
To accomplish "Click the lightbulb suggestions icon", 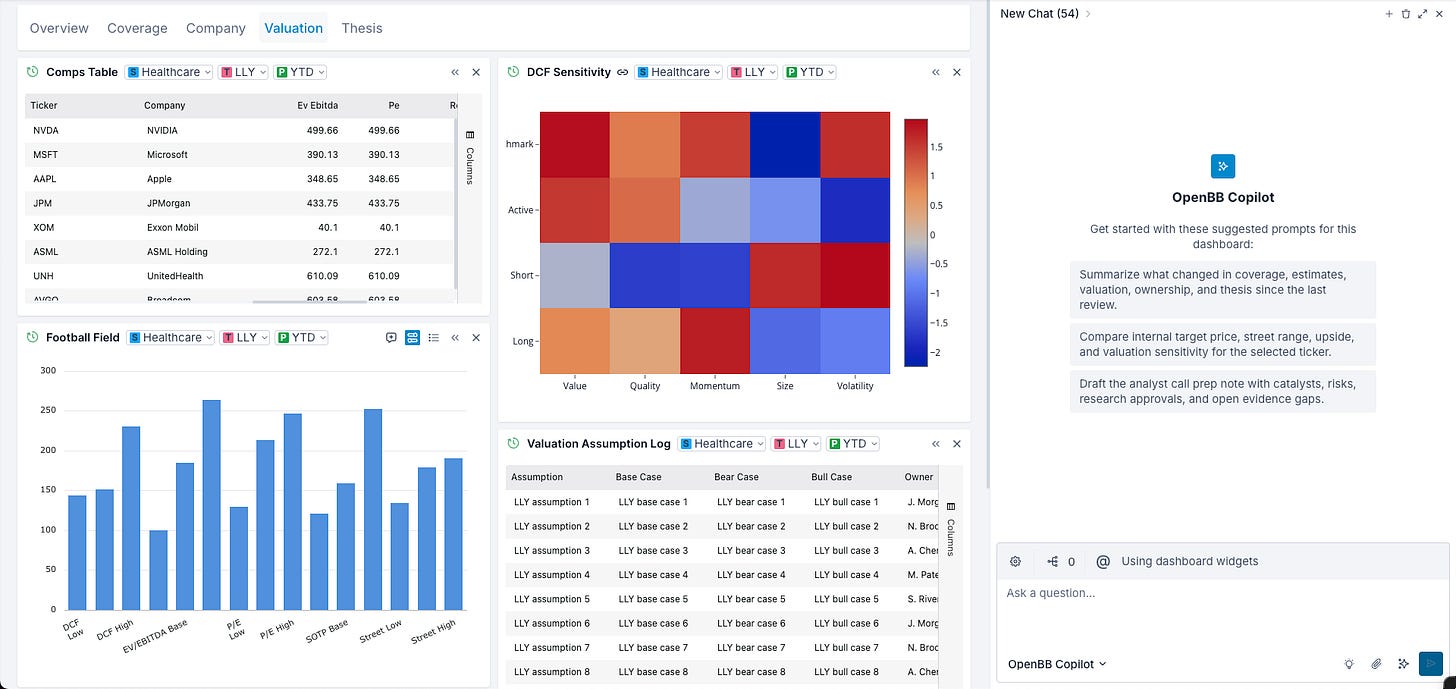I will (x=1349, y=664).
